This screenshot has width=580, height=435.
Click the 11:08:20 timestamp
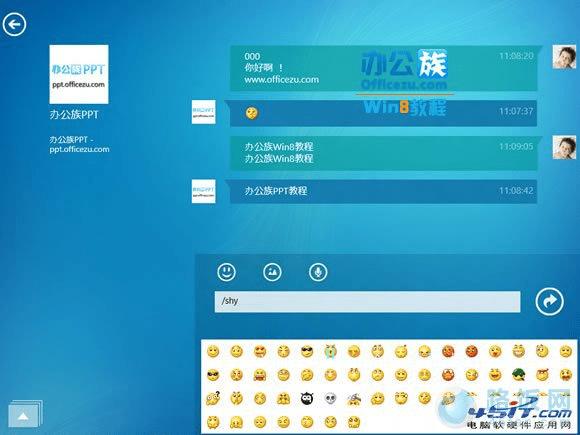(516, 56)
